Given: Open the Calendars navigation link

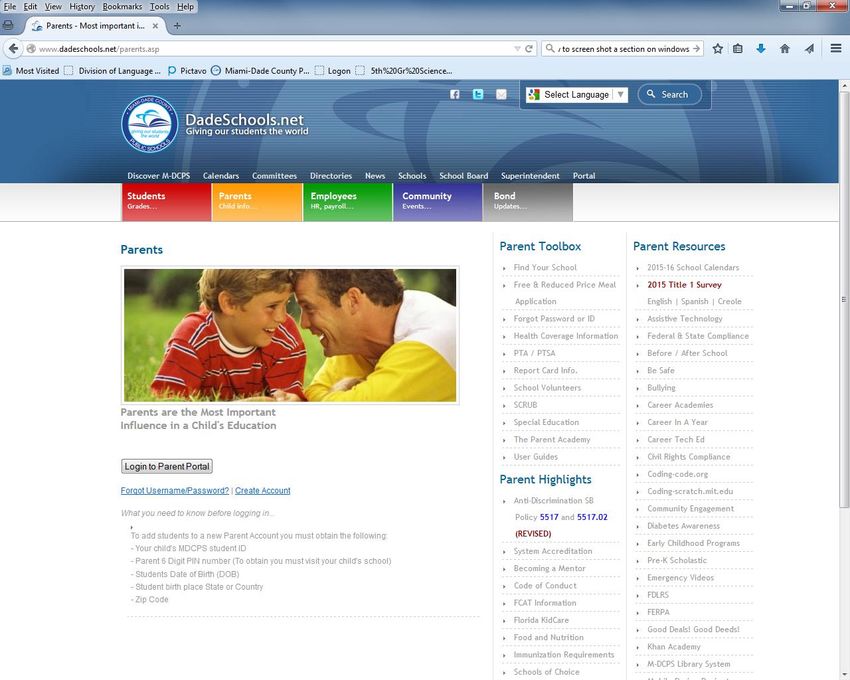Looking at the screenshot, I should point(221,176).
